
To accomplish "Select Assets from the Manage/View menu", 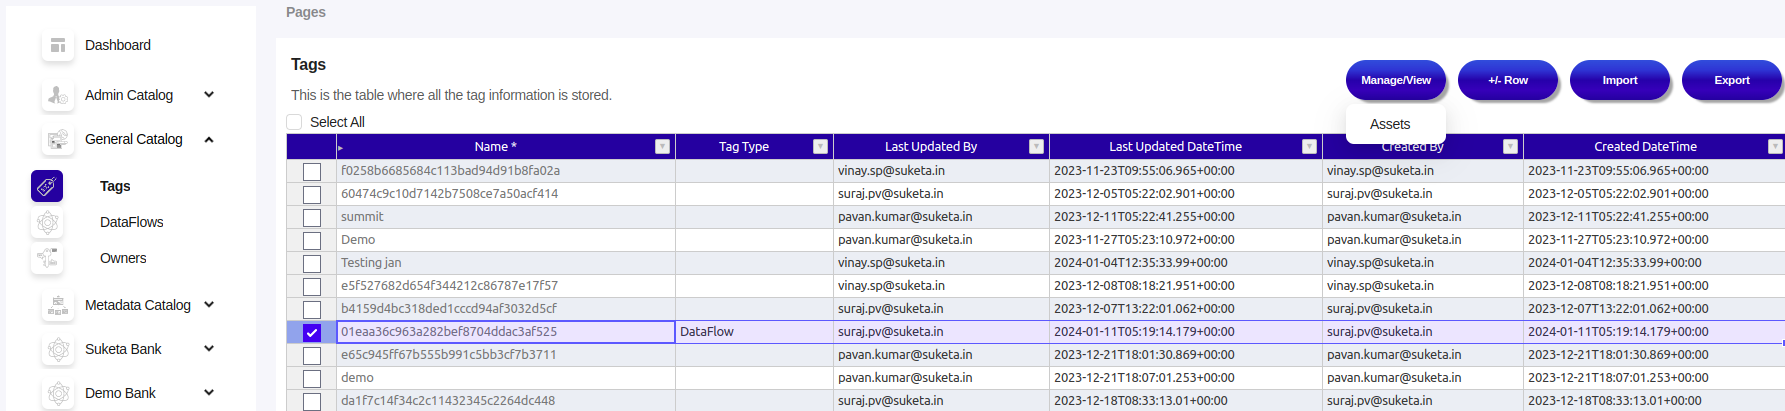I will point(1390,124).
